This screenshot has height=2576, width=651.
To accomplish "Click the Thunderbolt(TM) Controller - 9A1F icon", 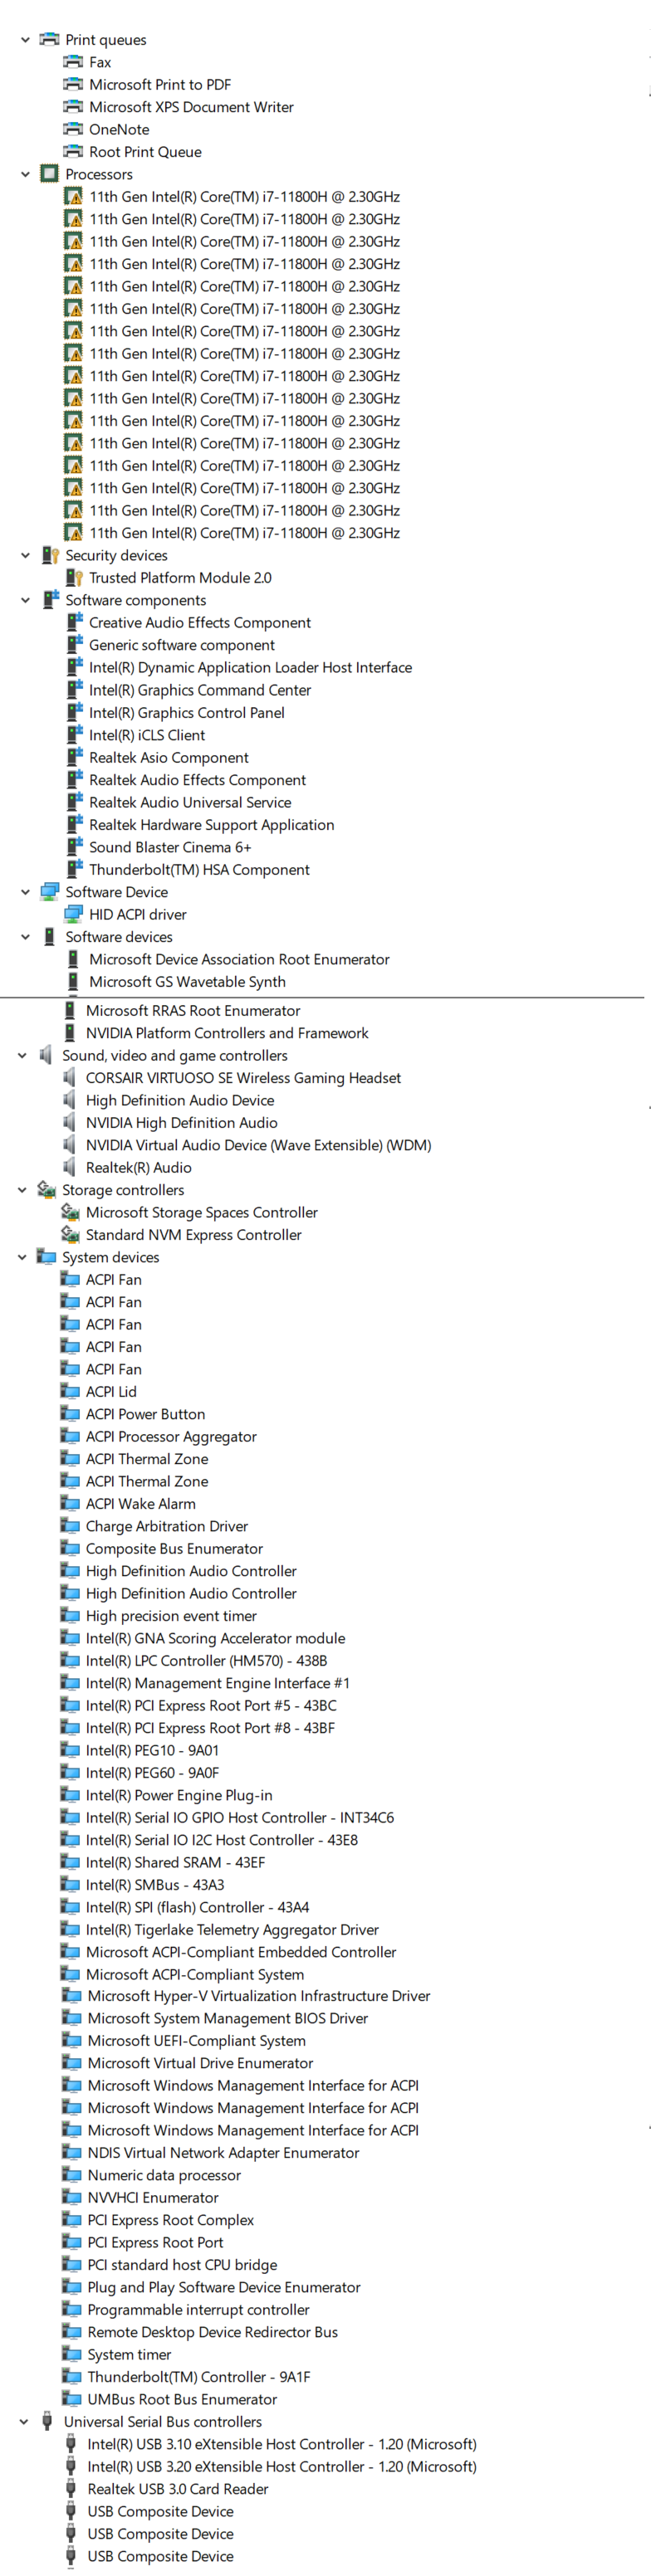I will pos(72,2376).
